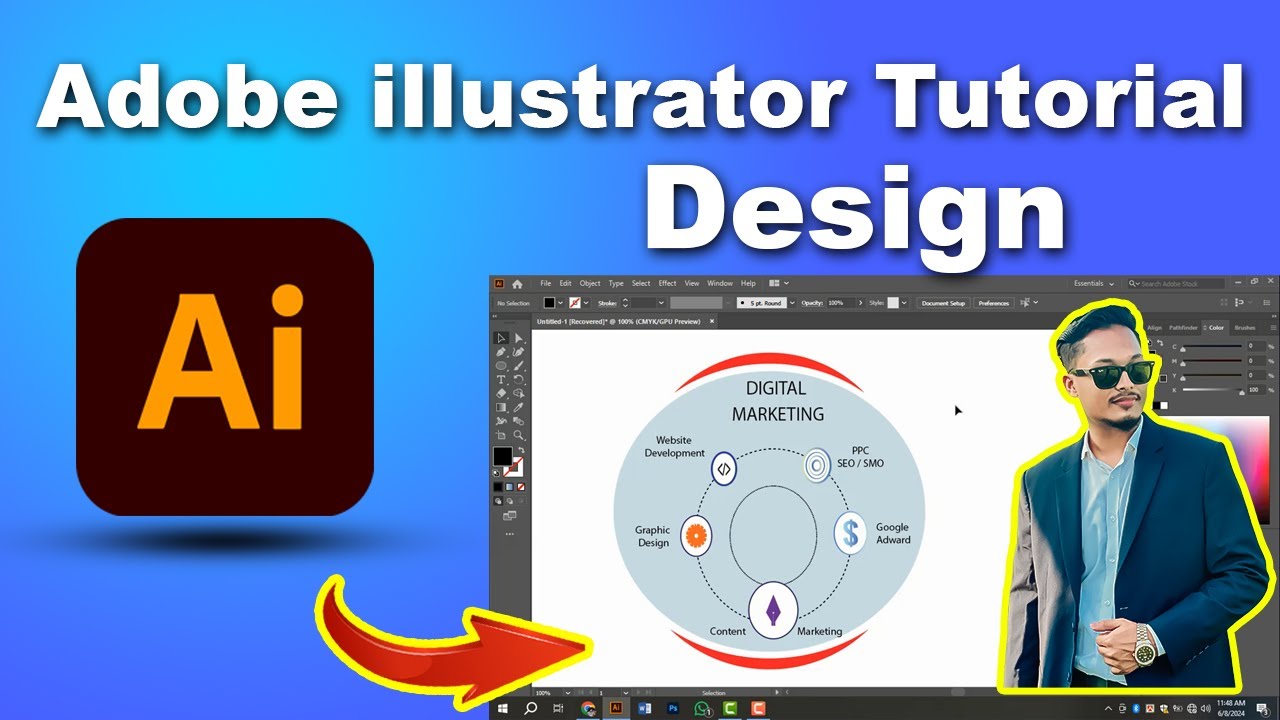Viewport: 1280px width, 720px height.
Task: Choose the Curvature tool
Action: (x=519, y=352)
